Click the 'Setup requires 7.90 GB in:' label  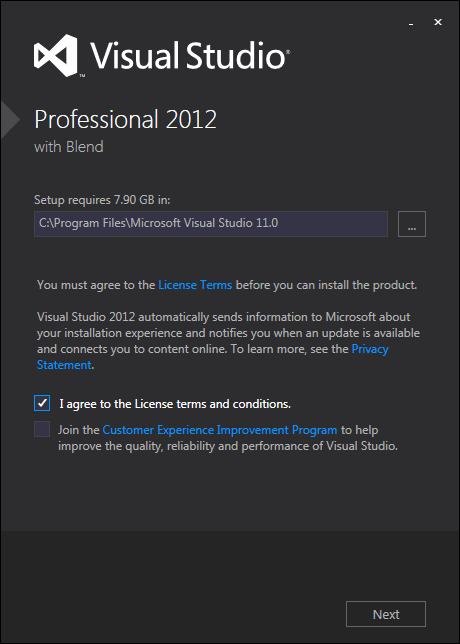click(x=102, y=200)
